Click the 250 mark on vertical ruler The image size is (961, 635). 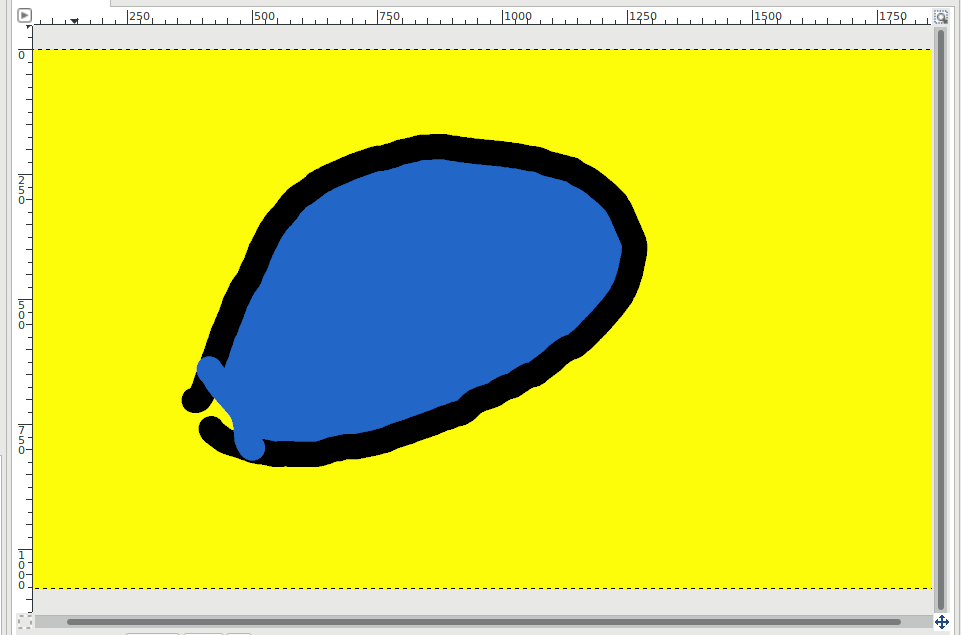21,190
